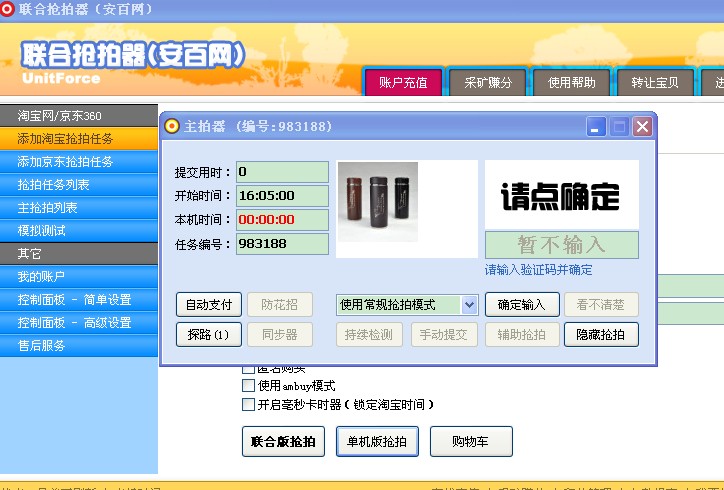
Task: Enable the 开启毫秒卡时器 checkbox
Action: [x=249, y=405]
